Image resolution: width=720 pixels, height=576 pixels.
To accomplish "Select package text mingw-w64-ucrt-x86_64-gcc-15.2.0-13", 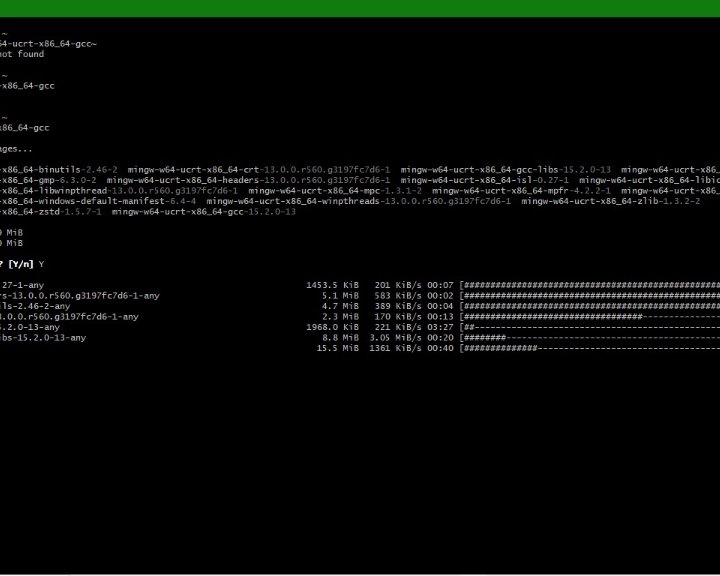I will [204, 212].
